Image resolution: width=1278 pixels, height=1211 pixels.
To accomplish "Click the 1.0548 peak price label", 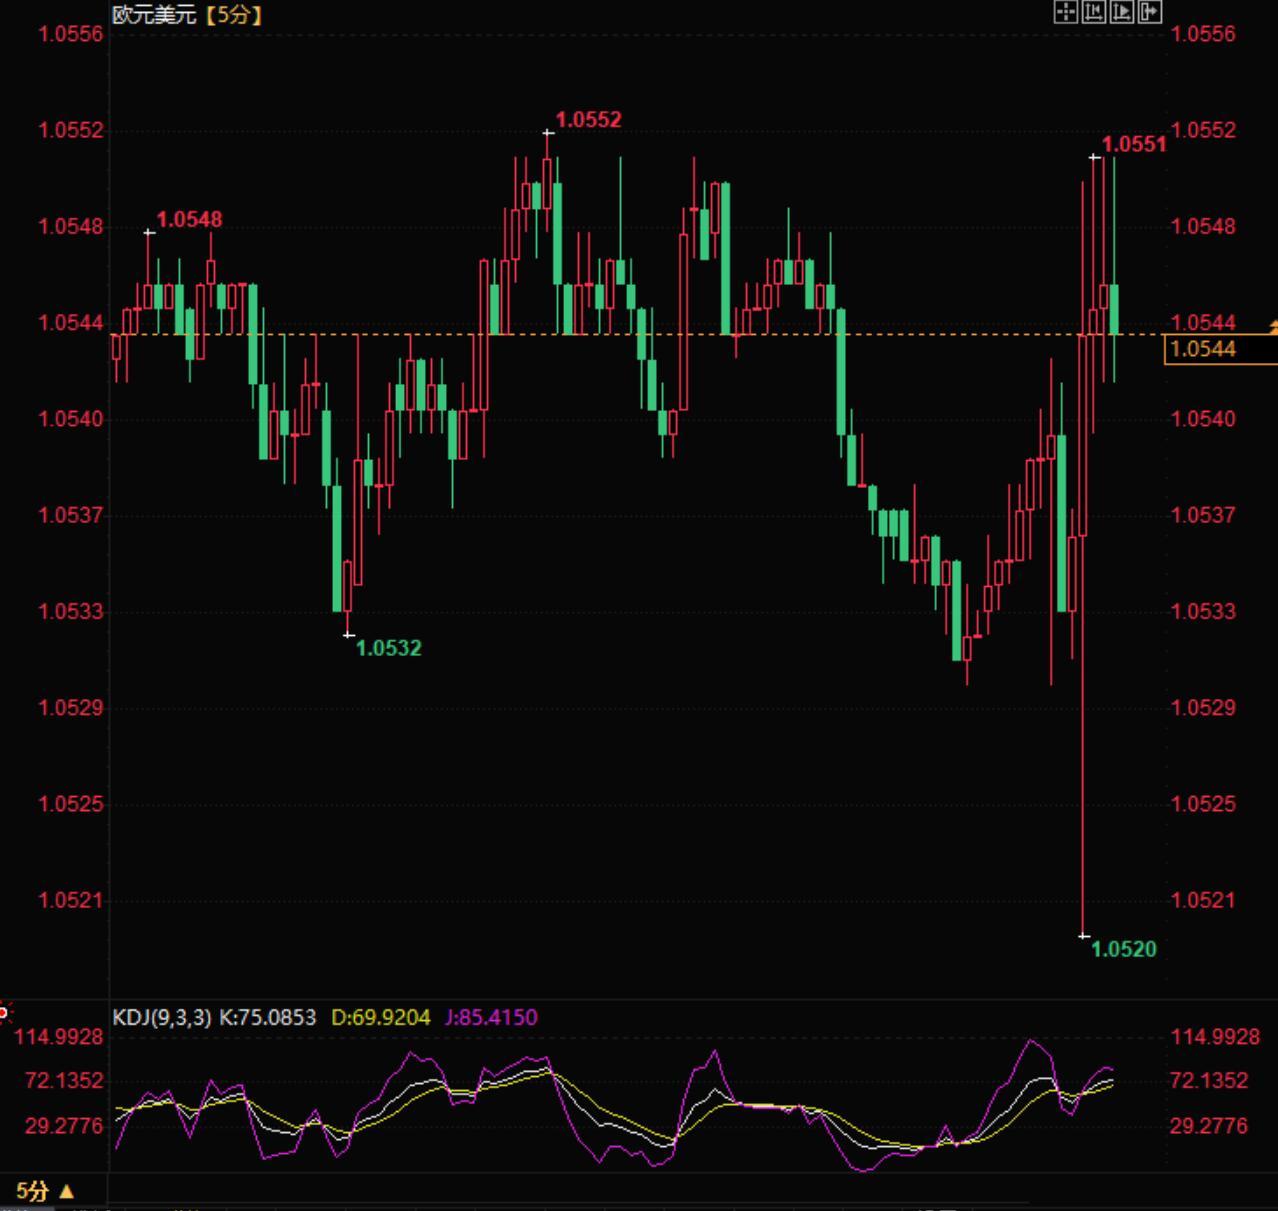I will click(190, 219).
